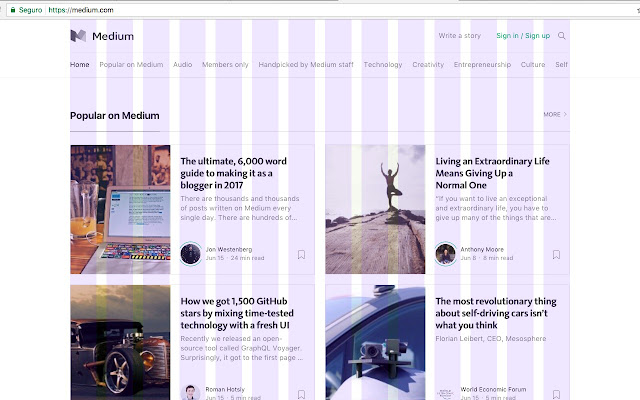The image size is (640, 400).
Task: Expand MORE popular stories
Action: click(555, 114)
